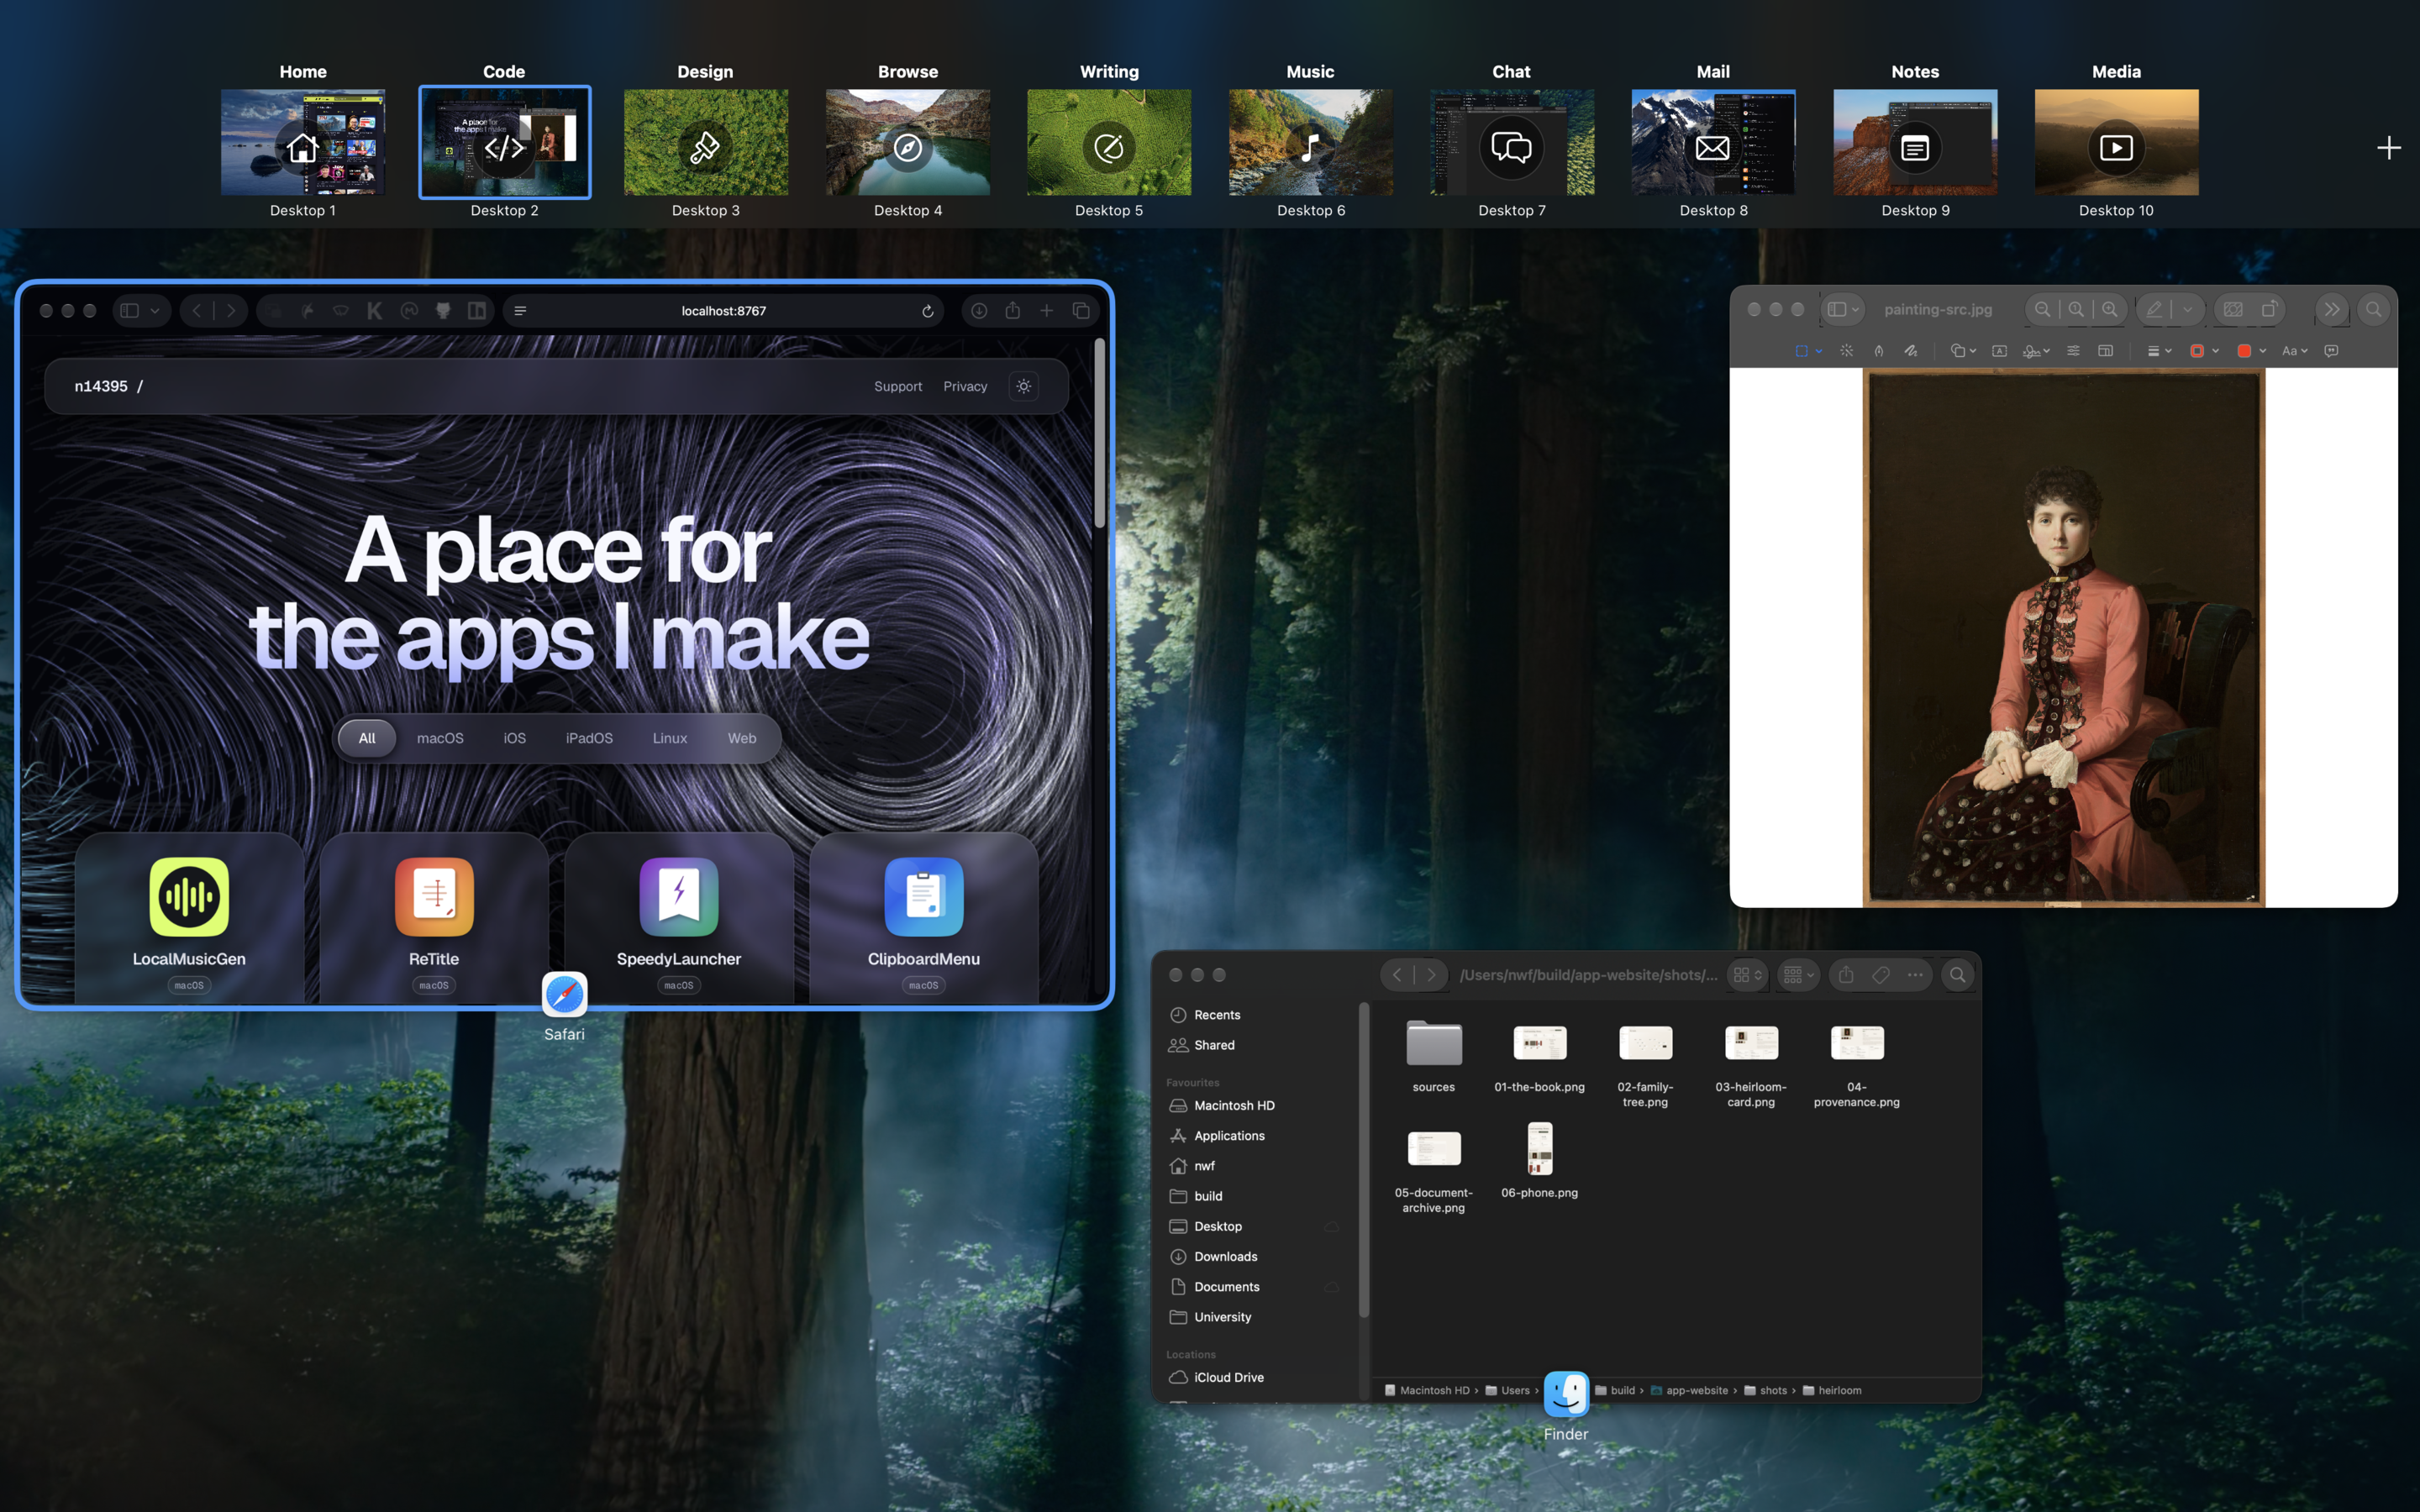2420x1512 pixels.
Task: Zoom in on painting-src.jpg in Preview
Action: [x=2109, y=310]
